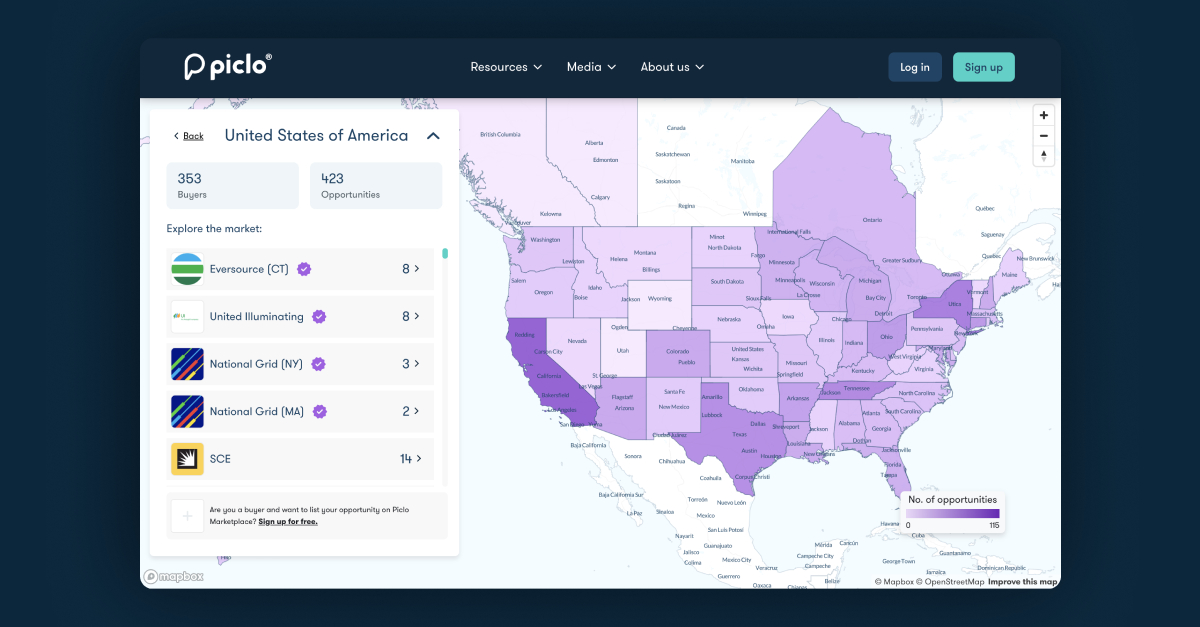The height and width of the screenshot is (627, 1200).
Task: Click National Grid (NY) logo
Action: pos(187,364)
